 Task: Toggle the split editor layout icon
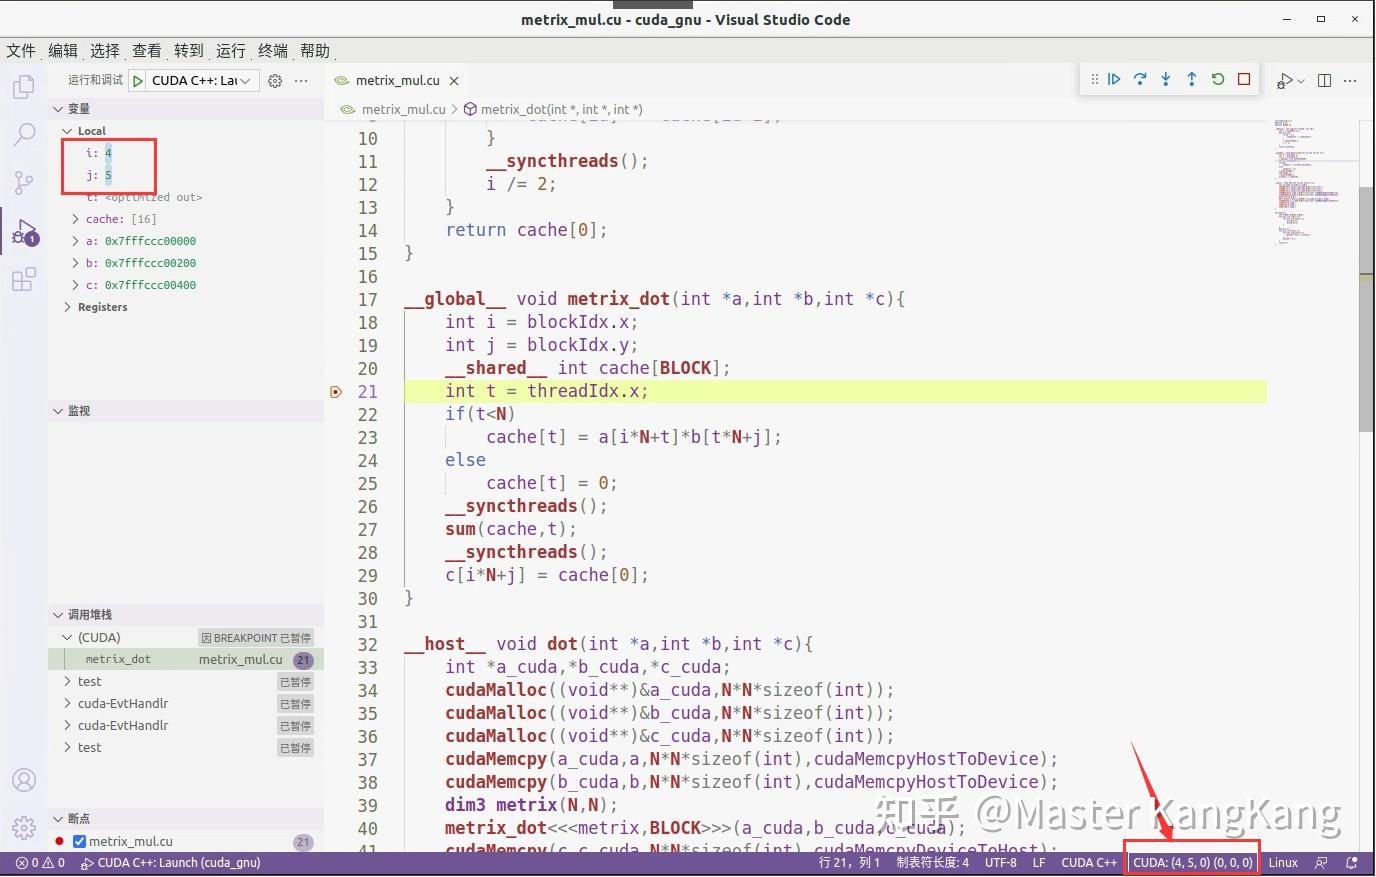click(x=1322, y=79)
